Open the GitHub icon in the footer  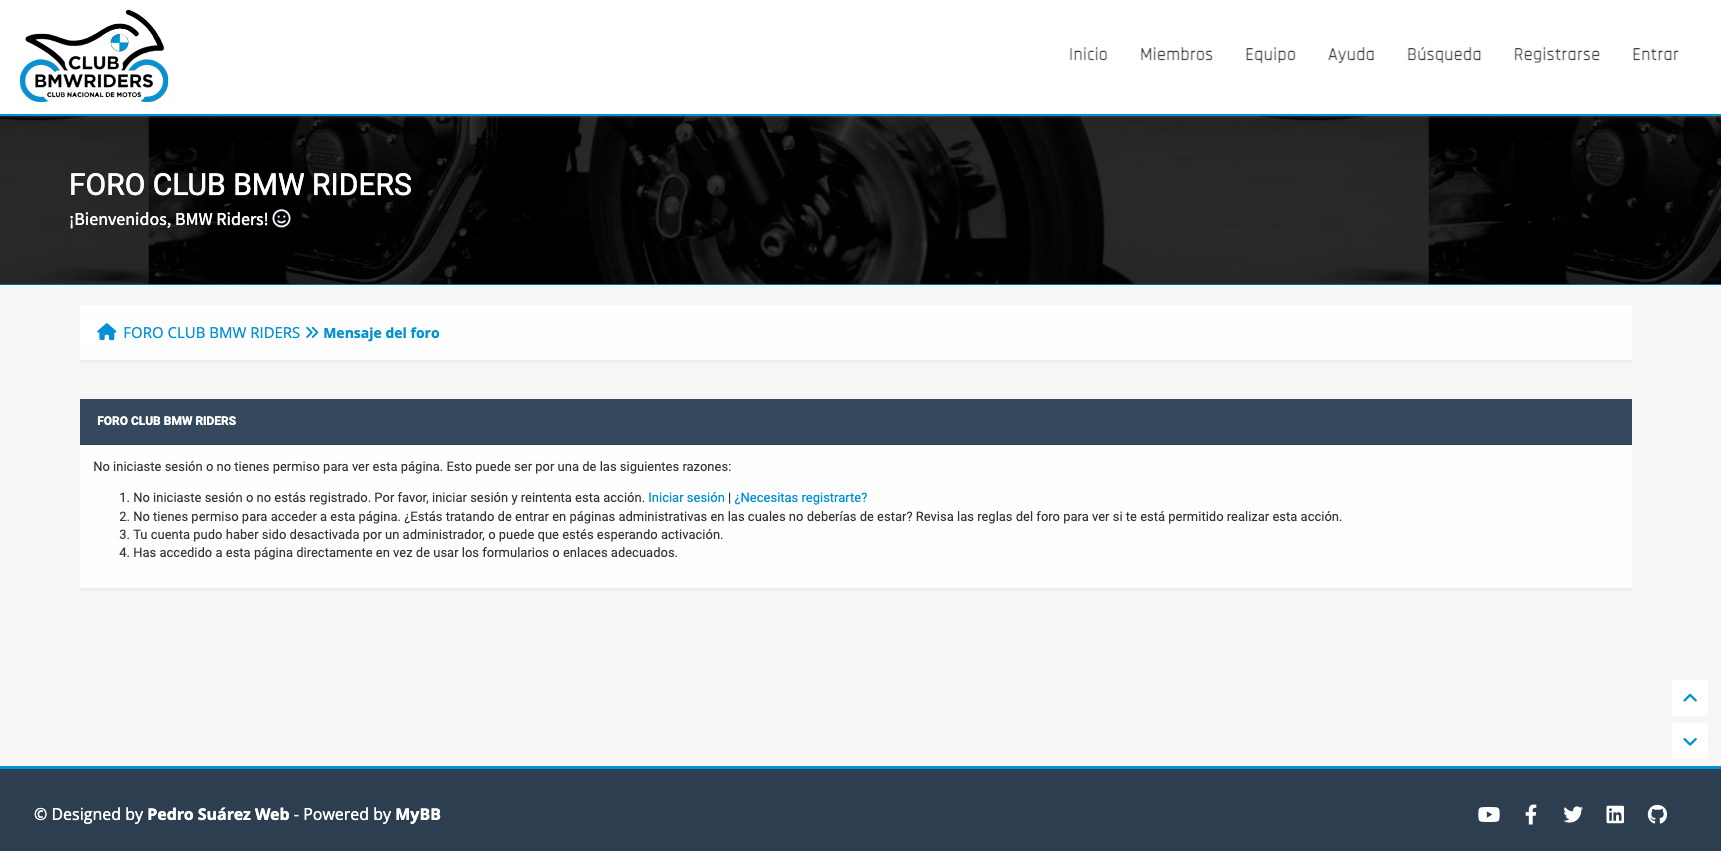point(1658,815)
